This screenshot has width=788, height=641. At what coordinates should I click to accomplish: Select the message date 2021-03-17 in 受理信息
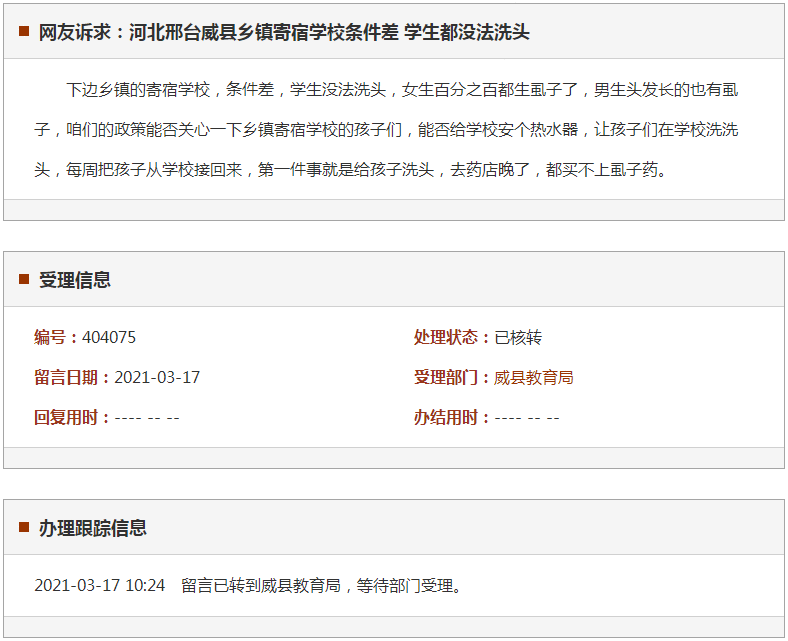tap(157, 378)
